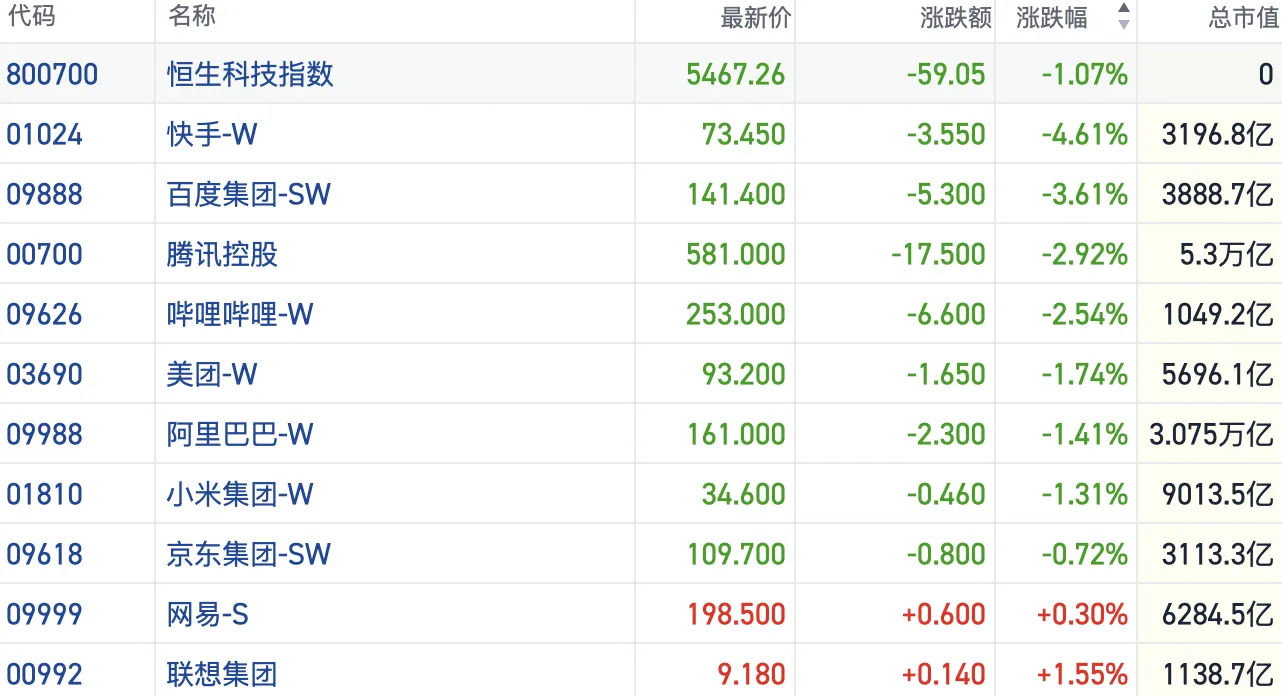
Task: Select the 代码 column header
Action: click(x=31, y=16)
